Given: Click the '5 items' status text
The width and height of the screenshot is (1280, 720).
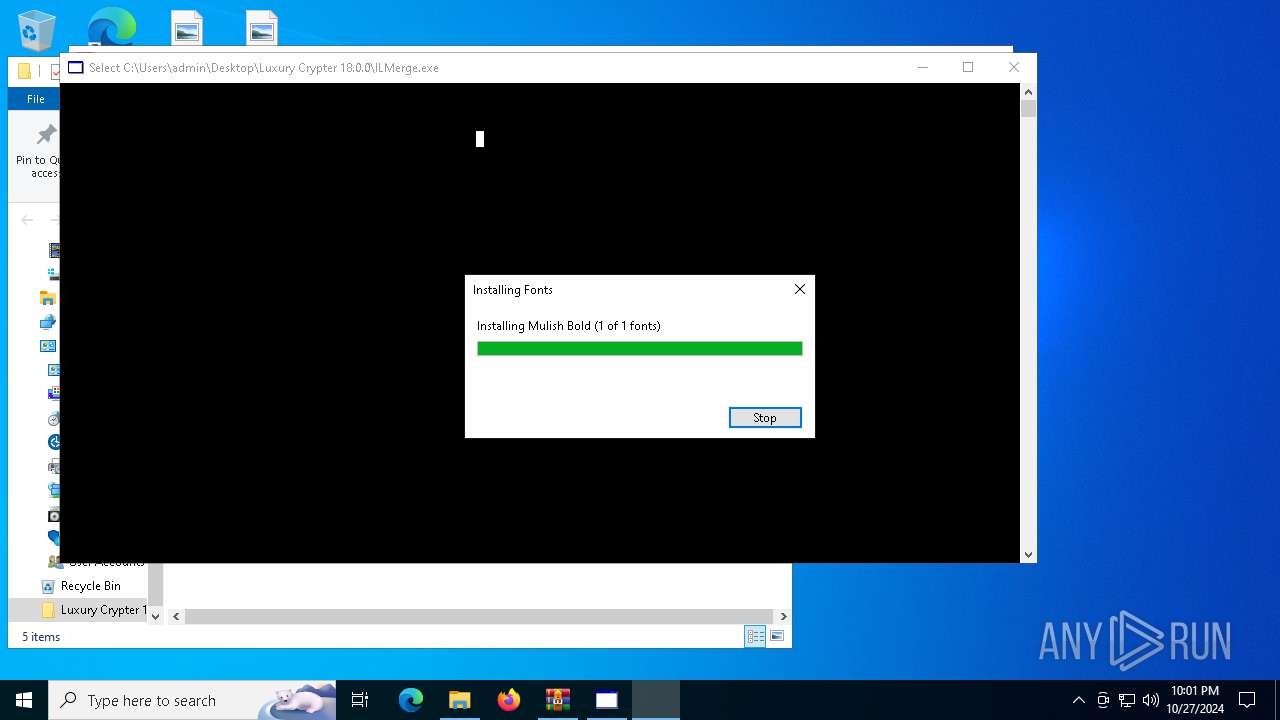Looking at the screenshot, I should pos(41,637).
